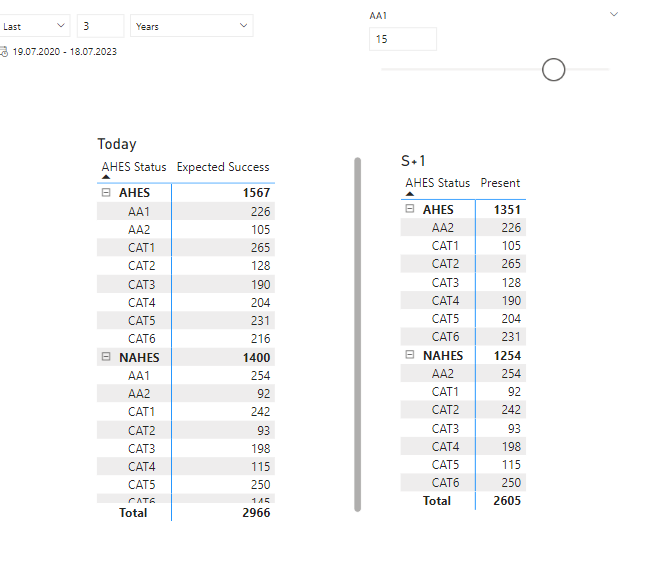Sort S+1 table by AHES Status header
This screenshot has width=646, height=570.
[438, 183]
